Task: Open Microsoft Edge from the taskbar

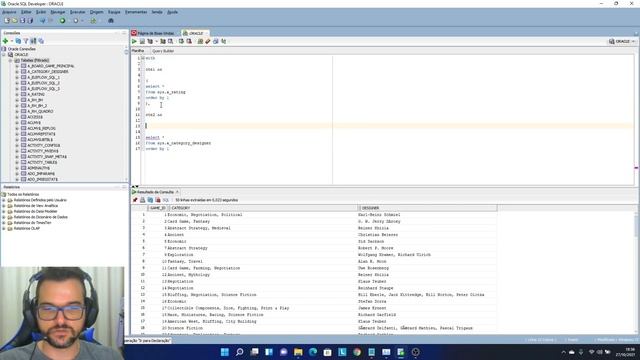Action: [313, 352]
